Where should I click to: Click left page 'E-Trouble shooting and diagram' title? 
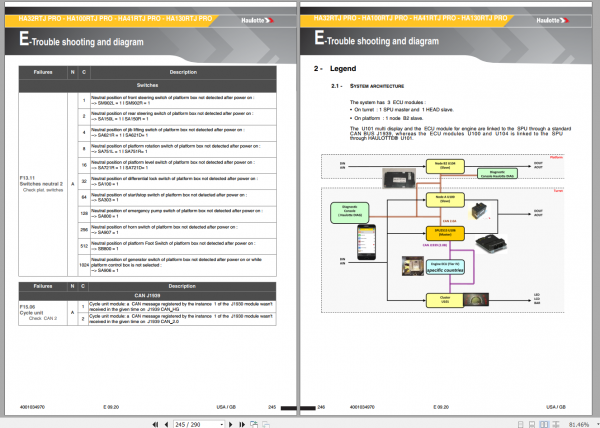pyautogui.click(x=81, y=41)
